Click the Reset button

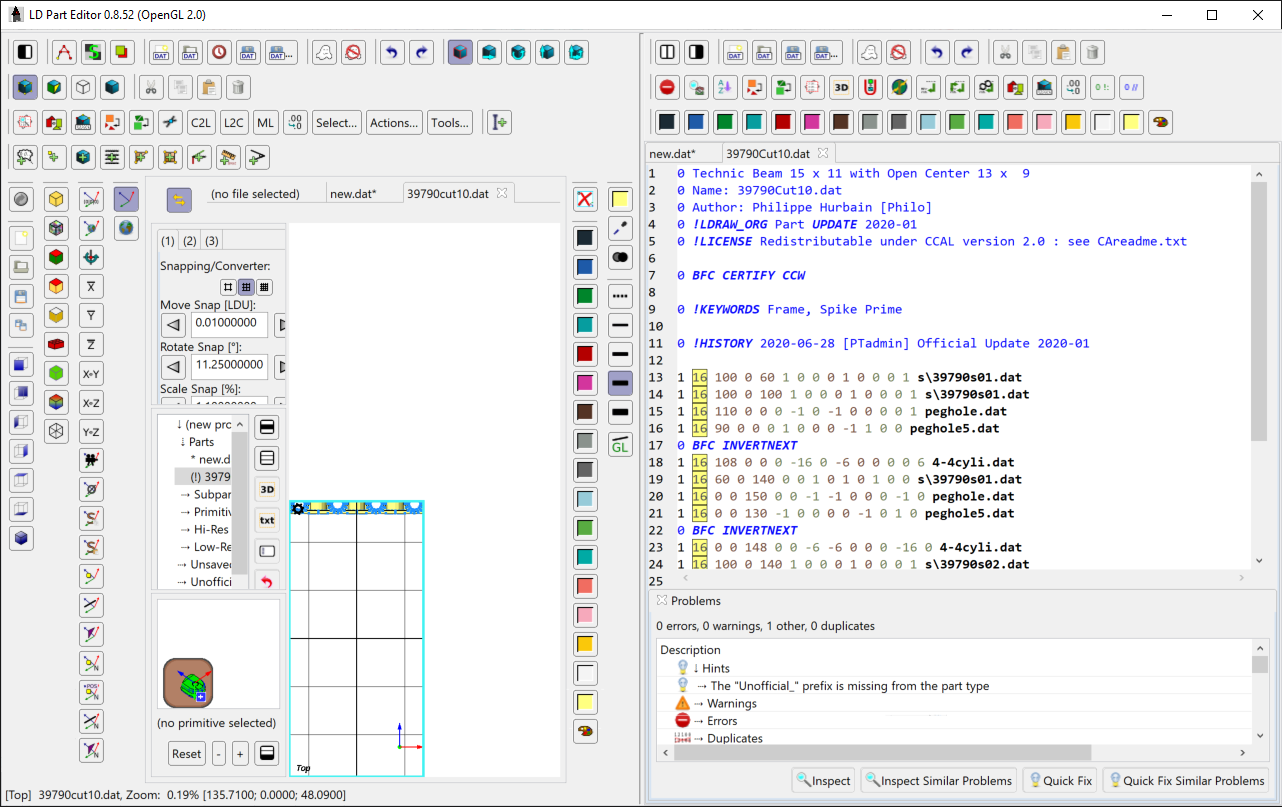pyautogui.click(x=187, y=754)
